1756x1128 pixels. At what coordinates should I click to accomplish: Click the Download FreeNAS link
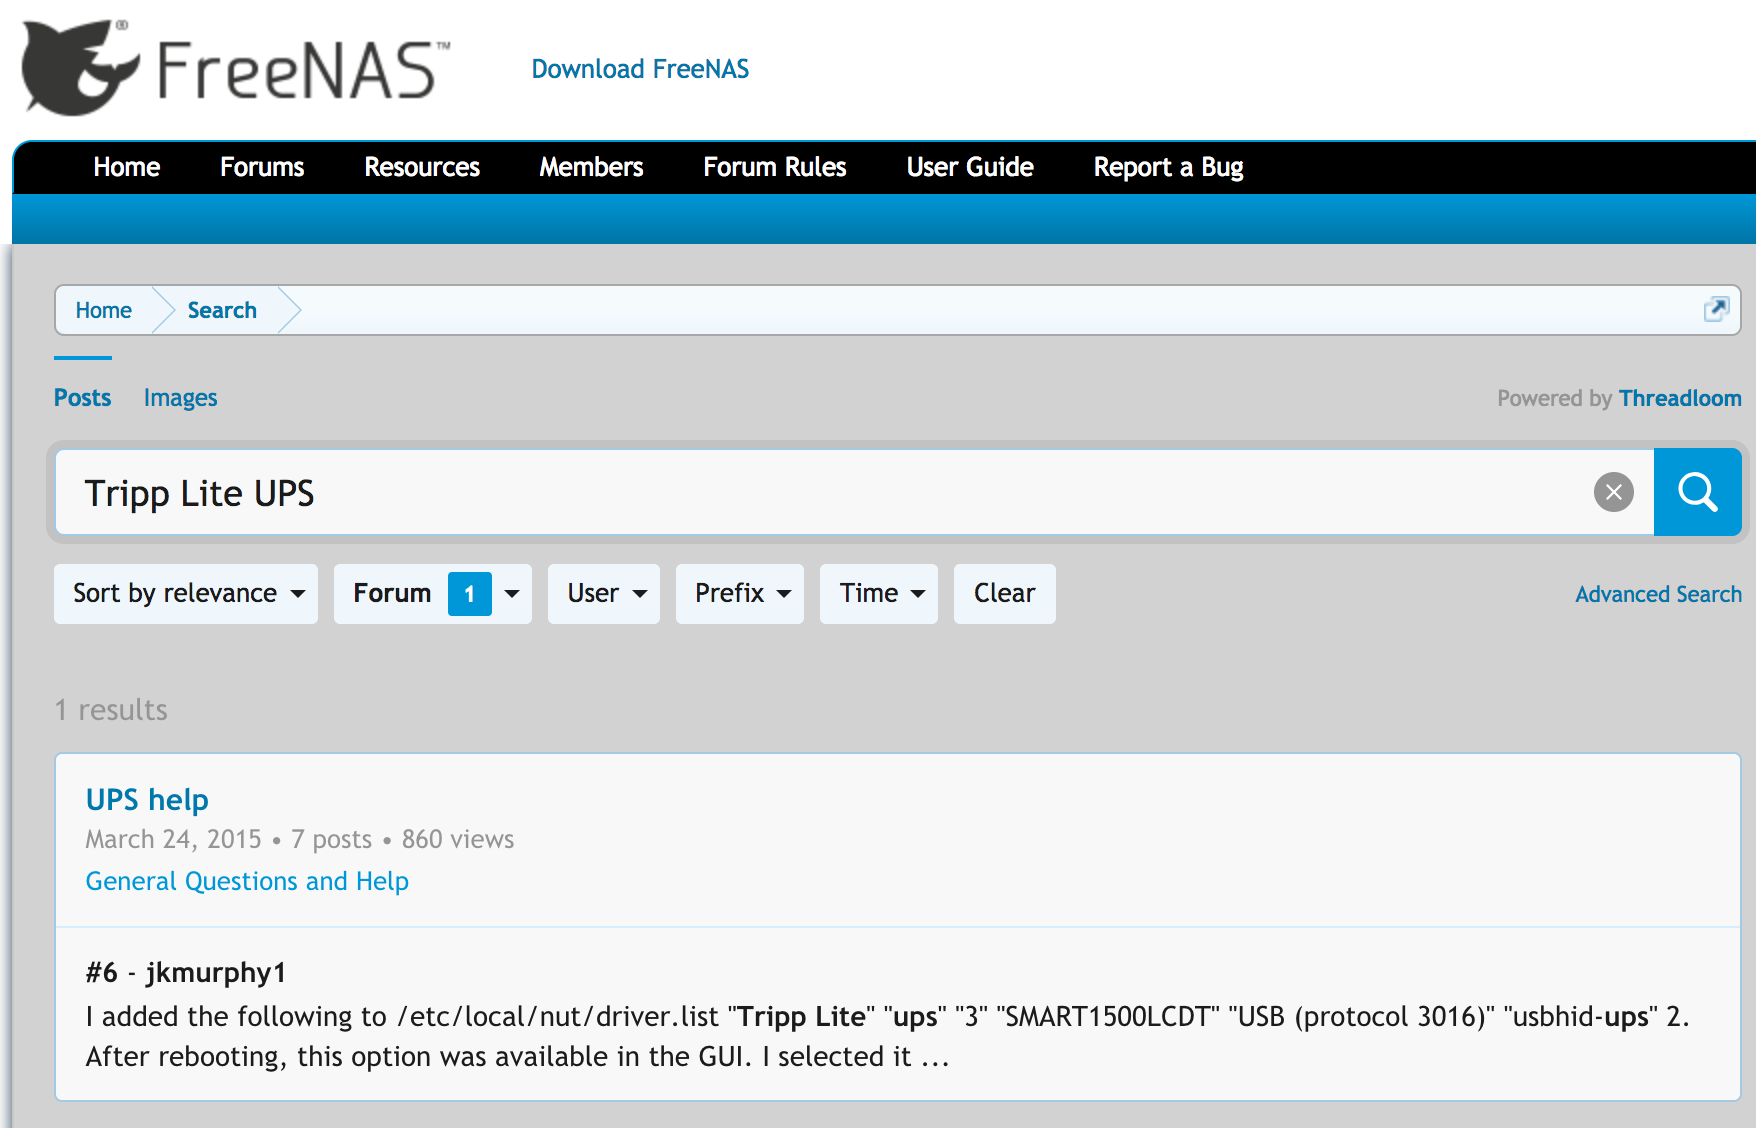[x=640, y=69]
